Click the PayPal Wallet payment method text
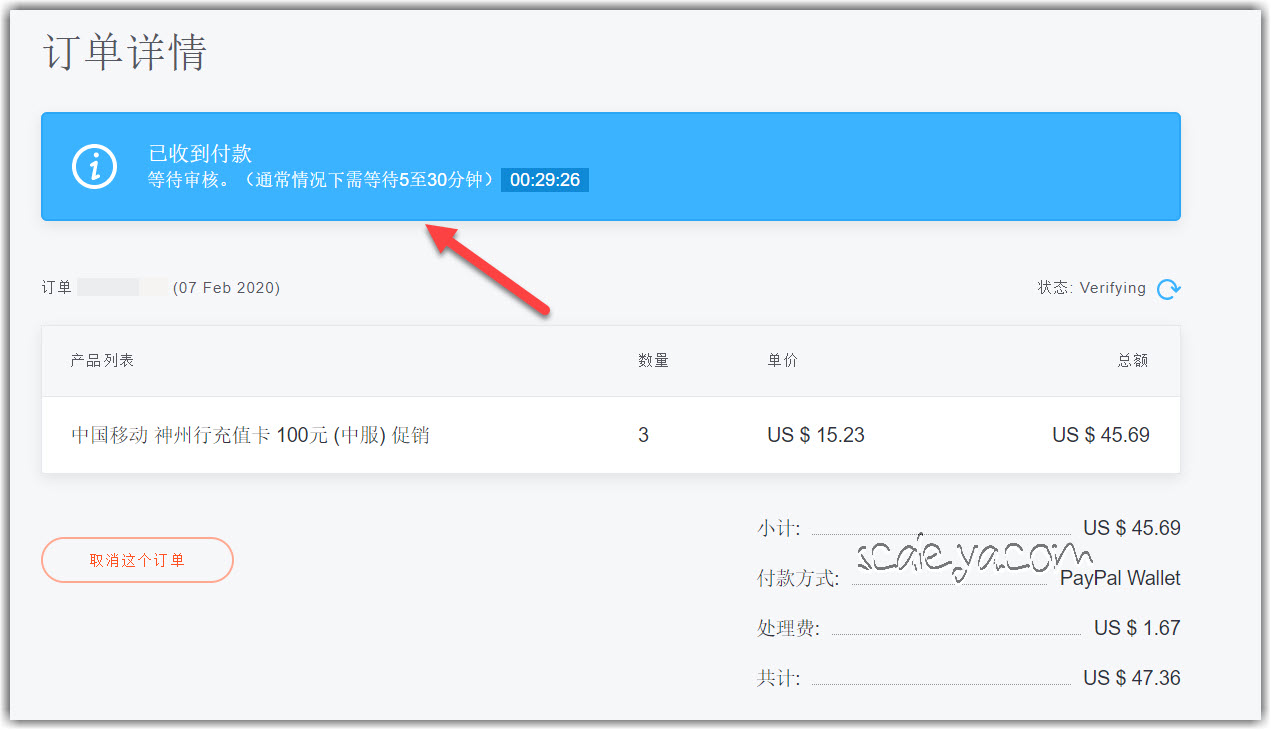 [x=1120, y=578]
